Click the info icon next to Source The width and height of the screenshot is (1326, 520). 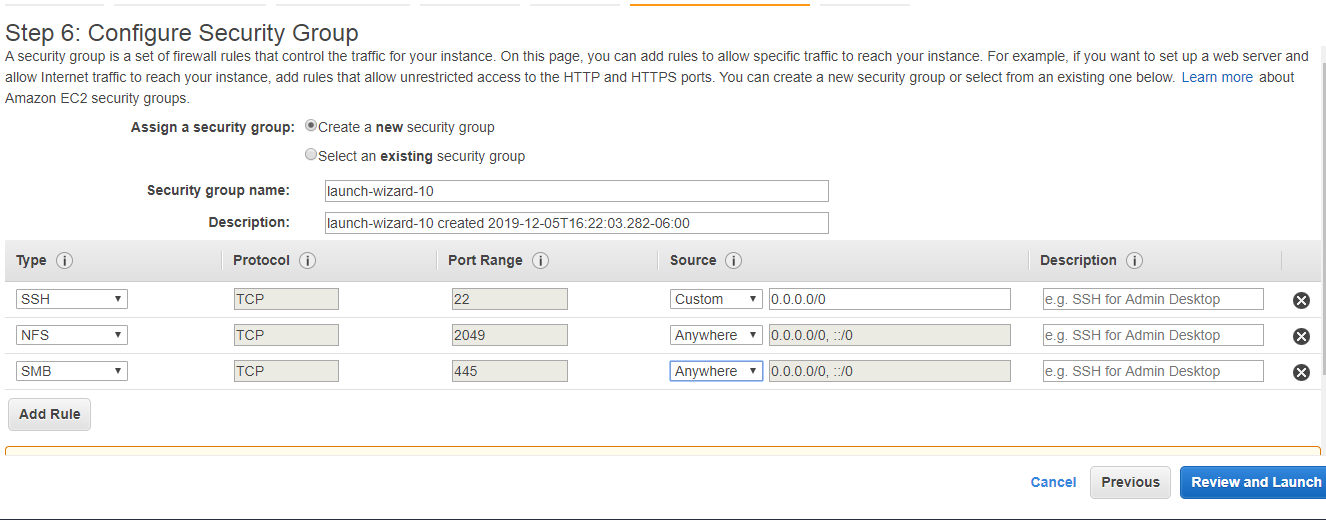pos(734,261)
